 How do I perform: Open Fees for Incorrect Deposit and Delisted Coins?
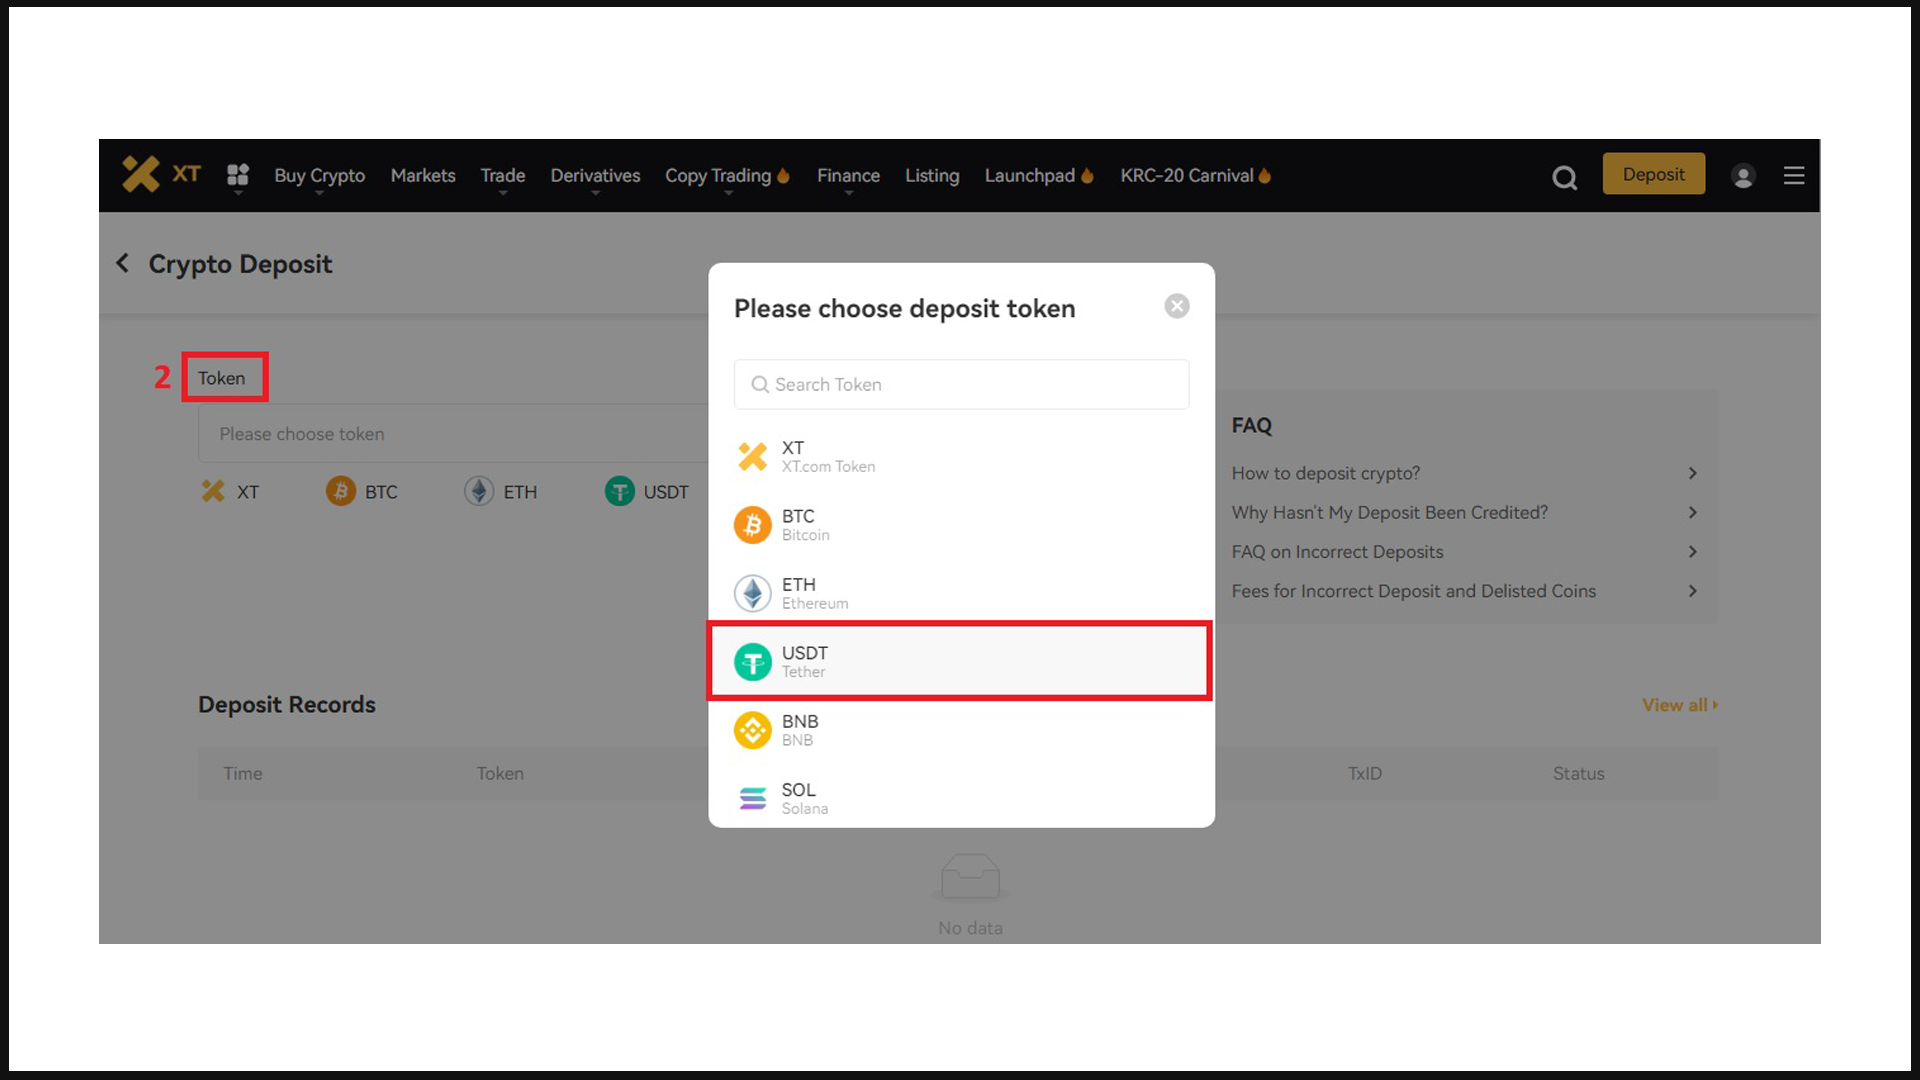click(1413, 591)
